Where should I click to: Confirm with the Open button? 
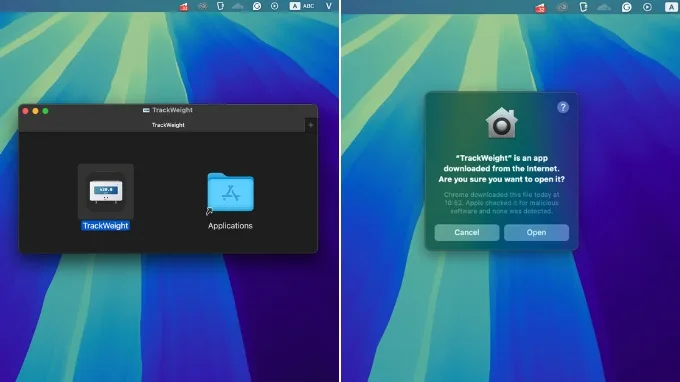pyautogui.click(x=536, y=232)
